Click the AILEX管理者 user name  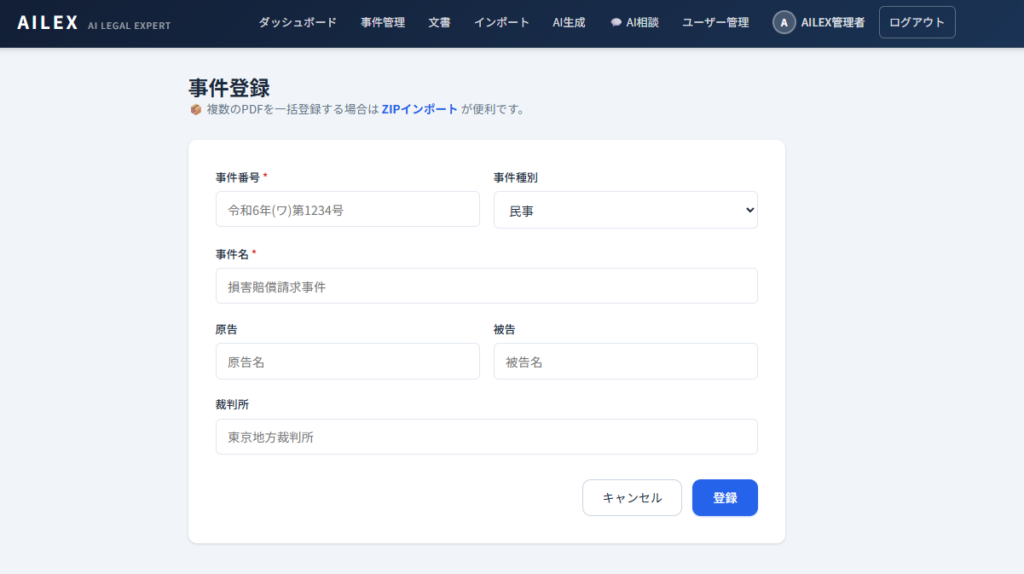tap(832, 22)
